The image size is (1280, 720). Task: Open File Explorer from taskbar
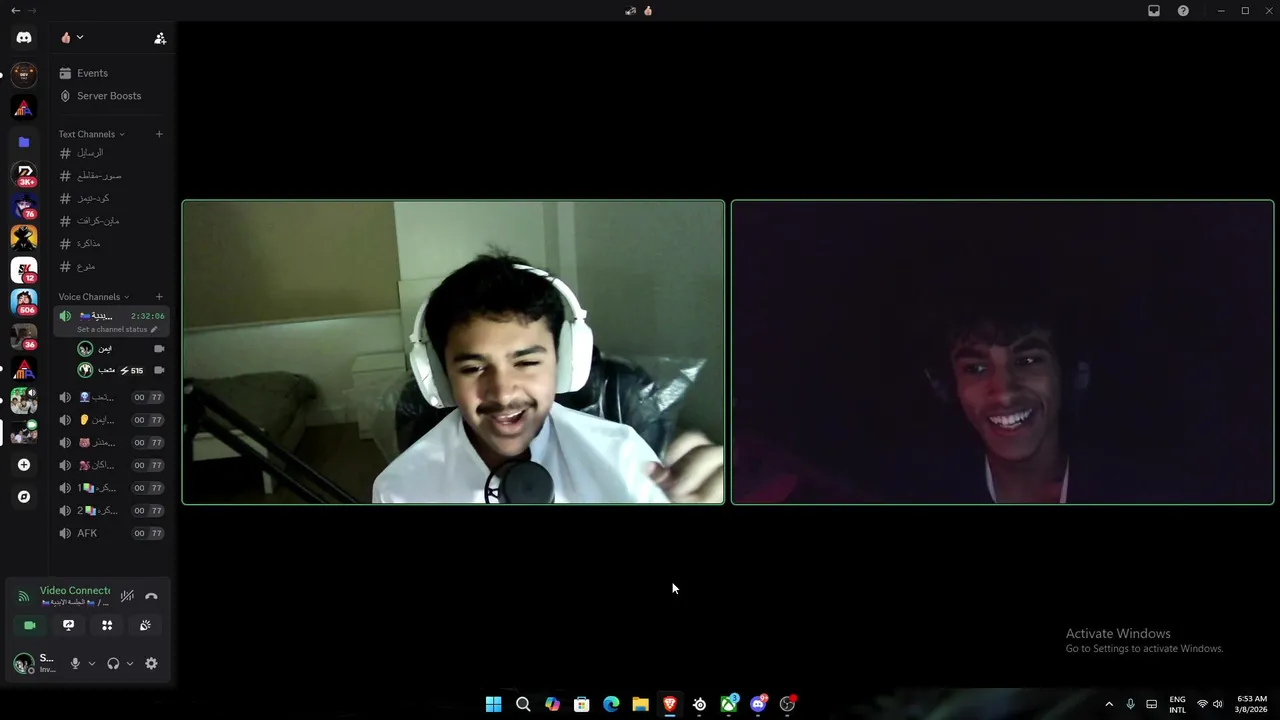tap(641, 704)
